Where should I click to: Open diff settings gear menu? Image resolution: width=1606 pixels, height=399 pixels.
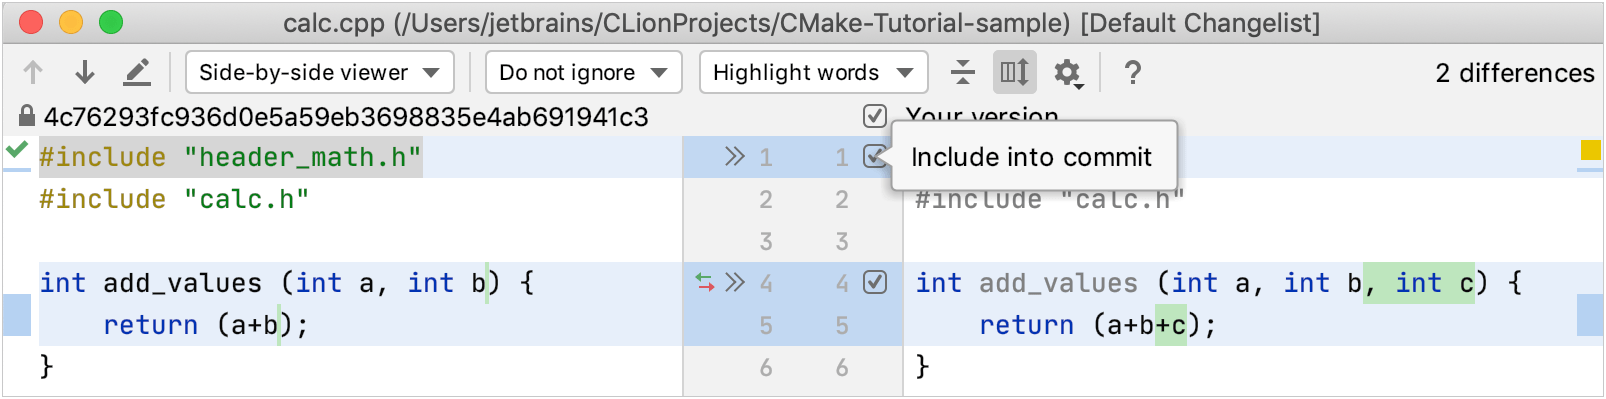coord(1068,72)
